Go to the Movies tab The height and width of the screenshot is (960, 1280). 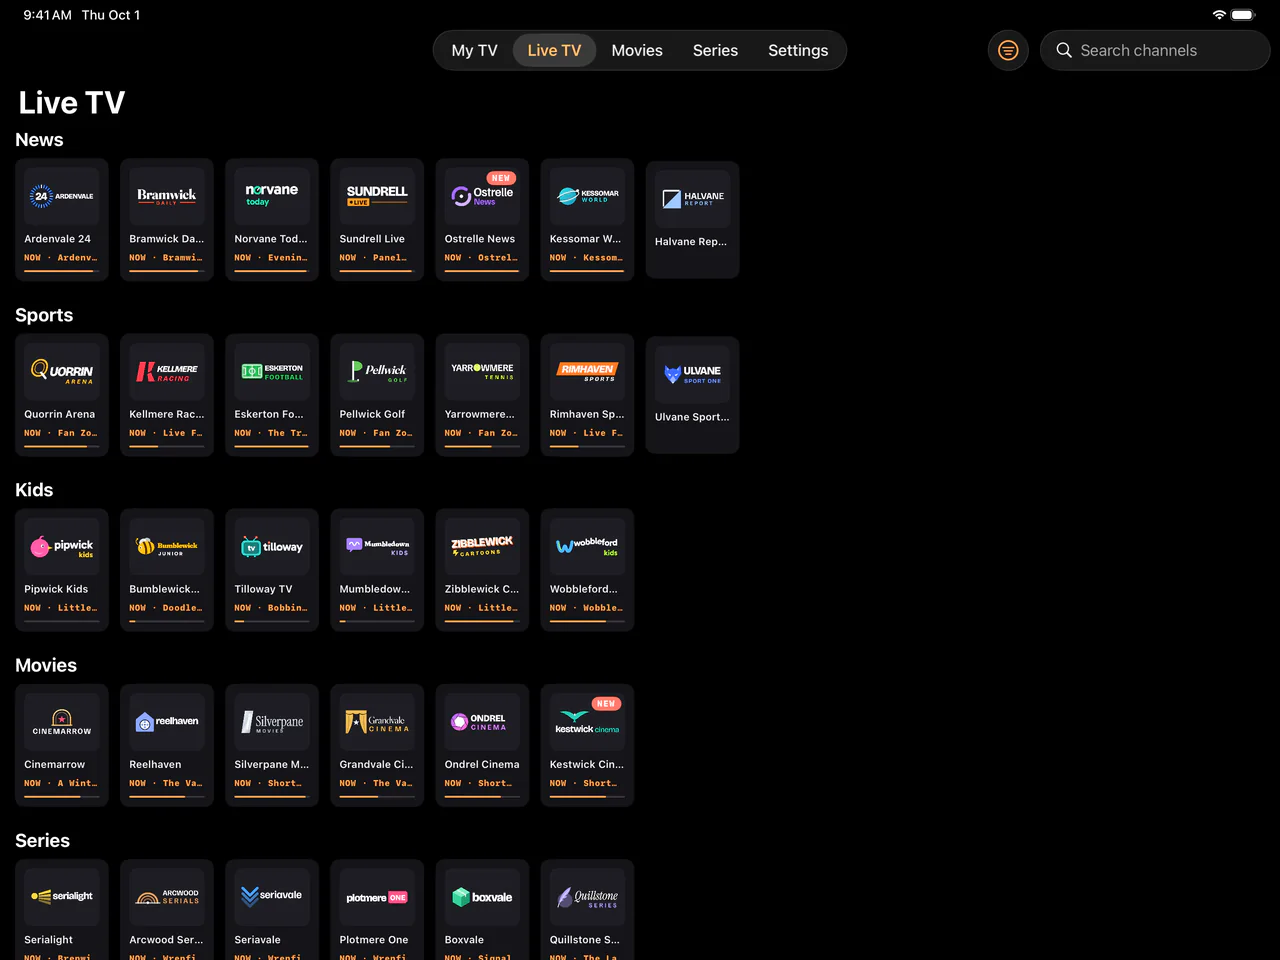point(637,50)
